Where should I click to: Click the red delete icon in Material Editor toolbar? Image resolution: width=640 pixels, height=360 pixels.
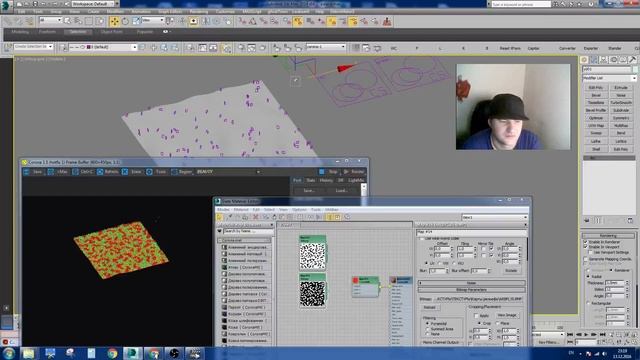click(x=256, y=217)
